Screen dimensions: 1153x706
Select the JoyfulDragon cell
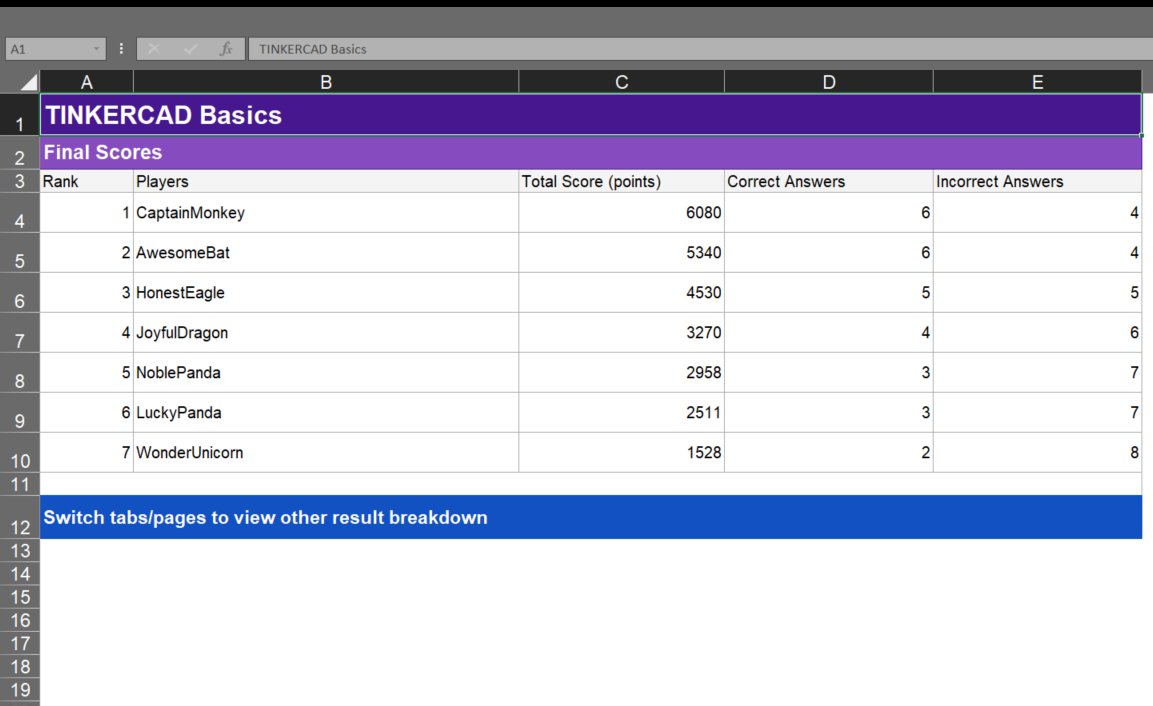[326, 333]
